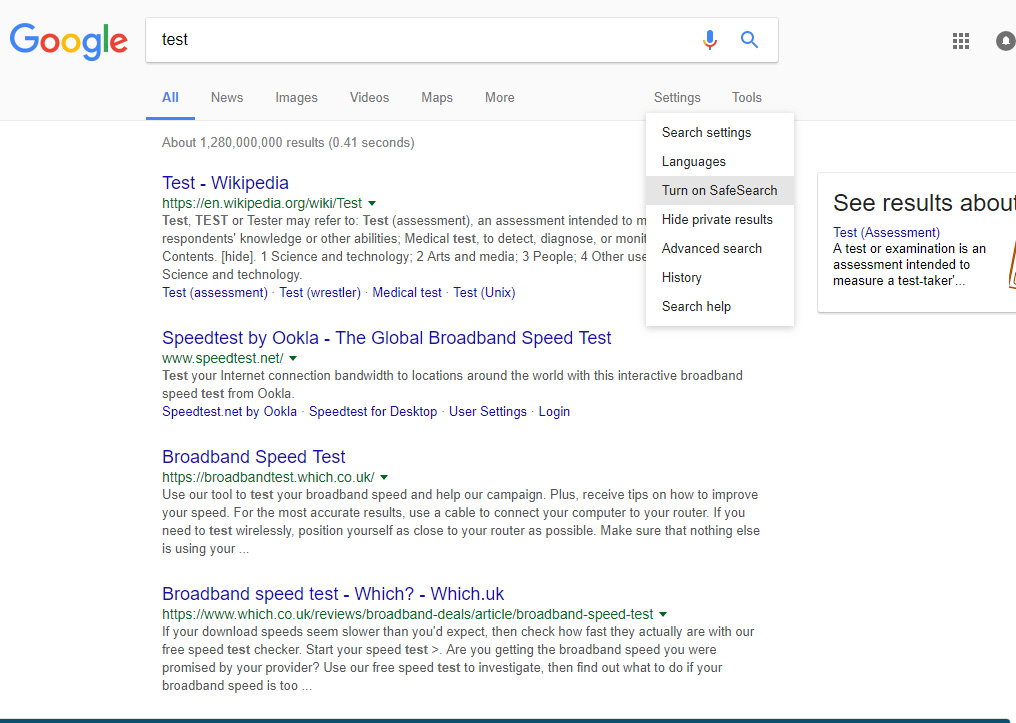Click the See results about heading
Image resolution: width=1016 pixels, height=723 pixels.
[x=925, y=203]
